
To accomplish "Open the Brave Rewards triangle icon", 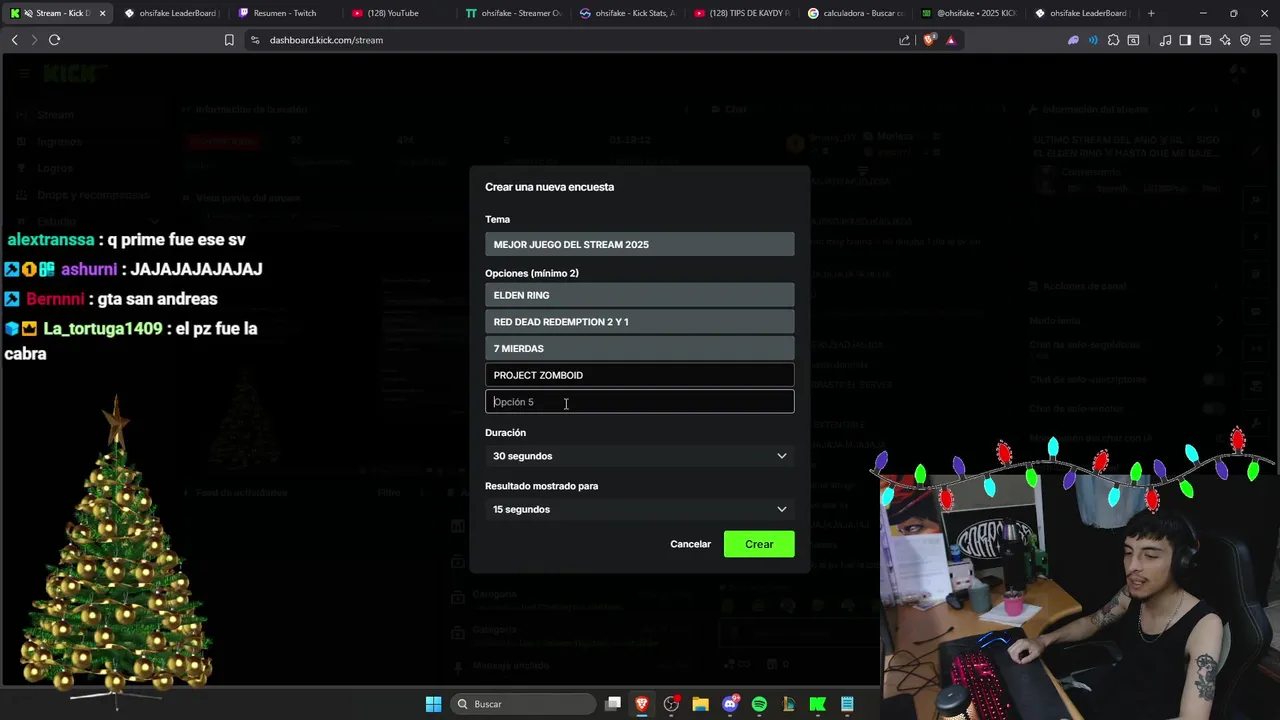I will click(951, 40).
